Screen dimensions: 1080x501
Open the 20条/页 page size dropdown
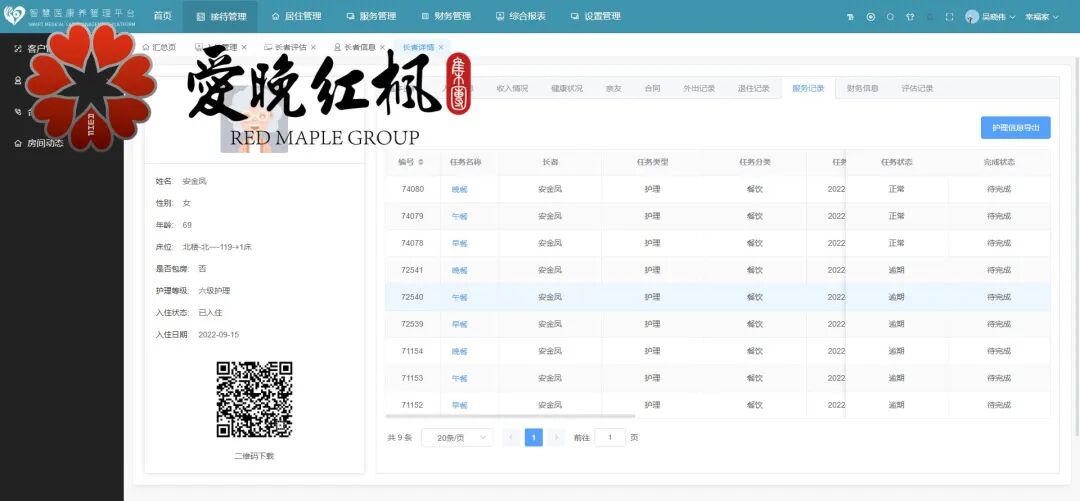tap(457, 438)
